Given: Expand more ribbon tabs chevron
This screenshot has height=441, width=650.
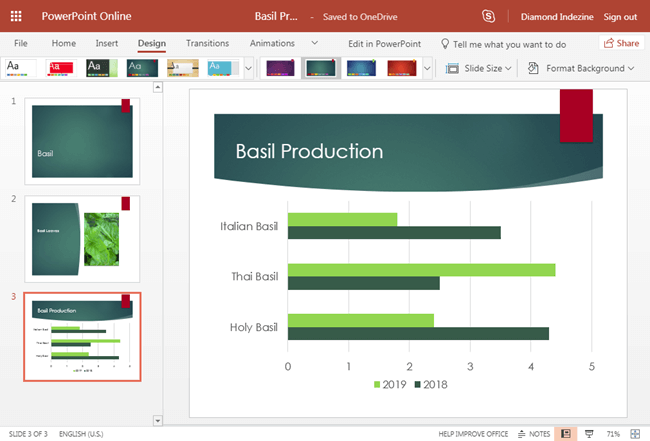Looking at the screenshot, I should coord(315,44).
